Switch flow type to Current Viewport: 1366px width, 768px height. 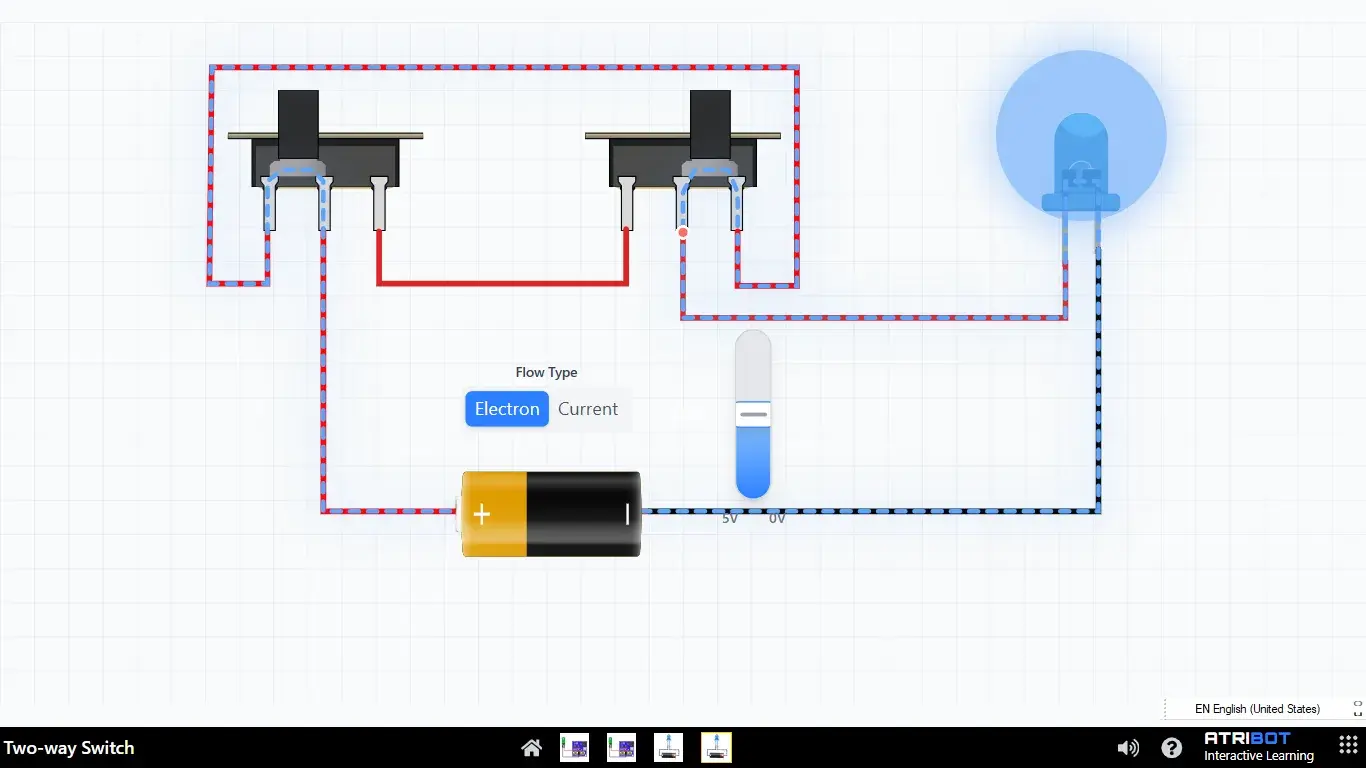click(588, 409)
